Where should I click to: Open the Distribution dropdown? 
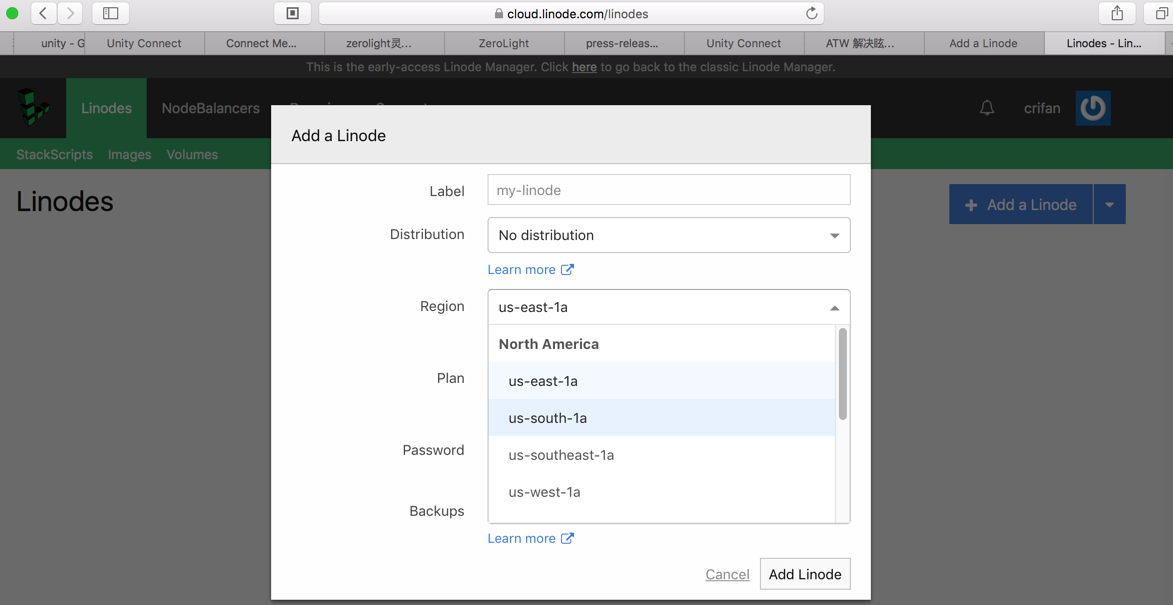click(668, 235)
